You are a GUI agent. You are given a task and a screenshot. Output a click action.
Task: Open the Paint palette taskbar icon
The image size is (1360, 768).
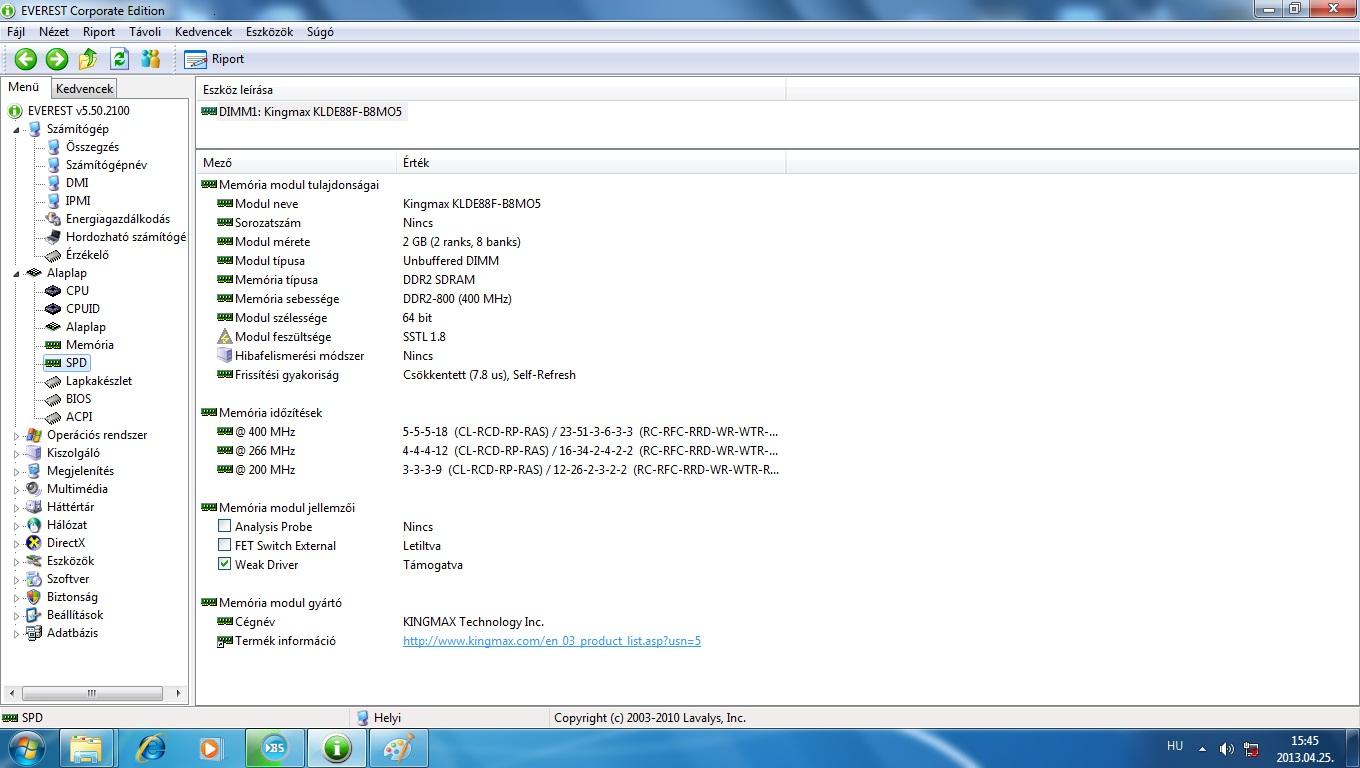point(399,748)
